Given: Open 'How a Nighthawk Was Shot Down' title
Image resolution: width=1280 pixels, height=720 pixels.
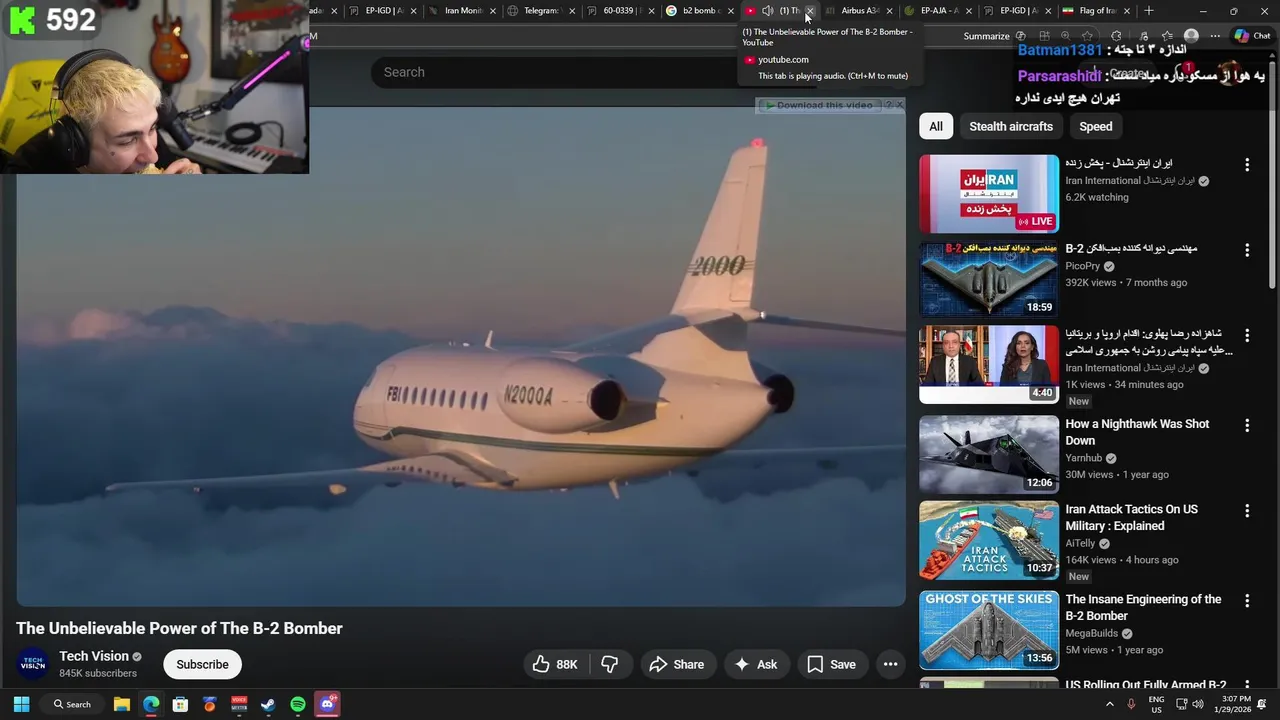Looking at the screenshot, I should point(1137,432).
